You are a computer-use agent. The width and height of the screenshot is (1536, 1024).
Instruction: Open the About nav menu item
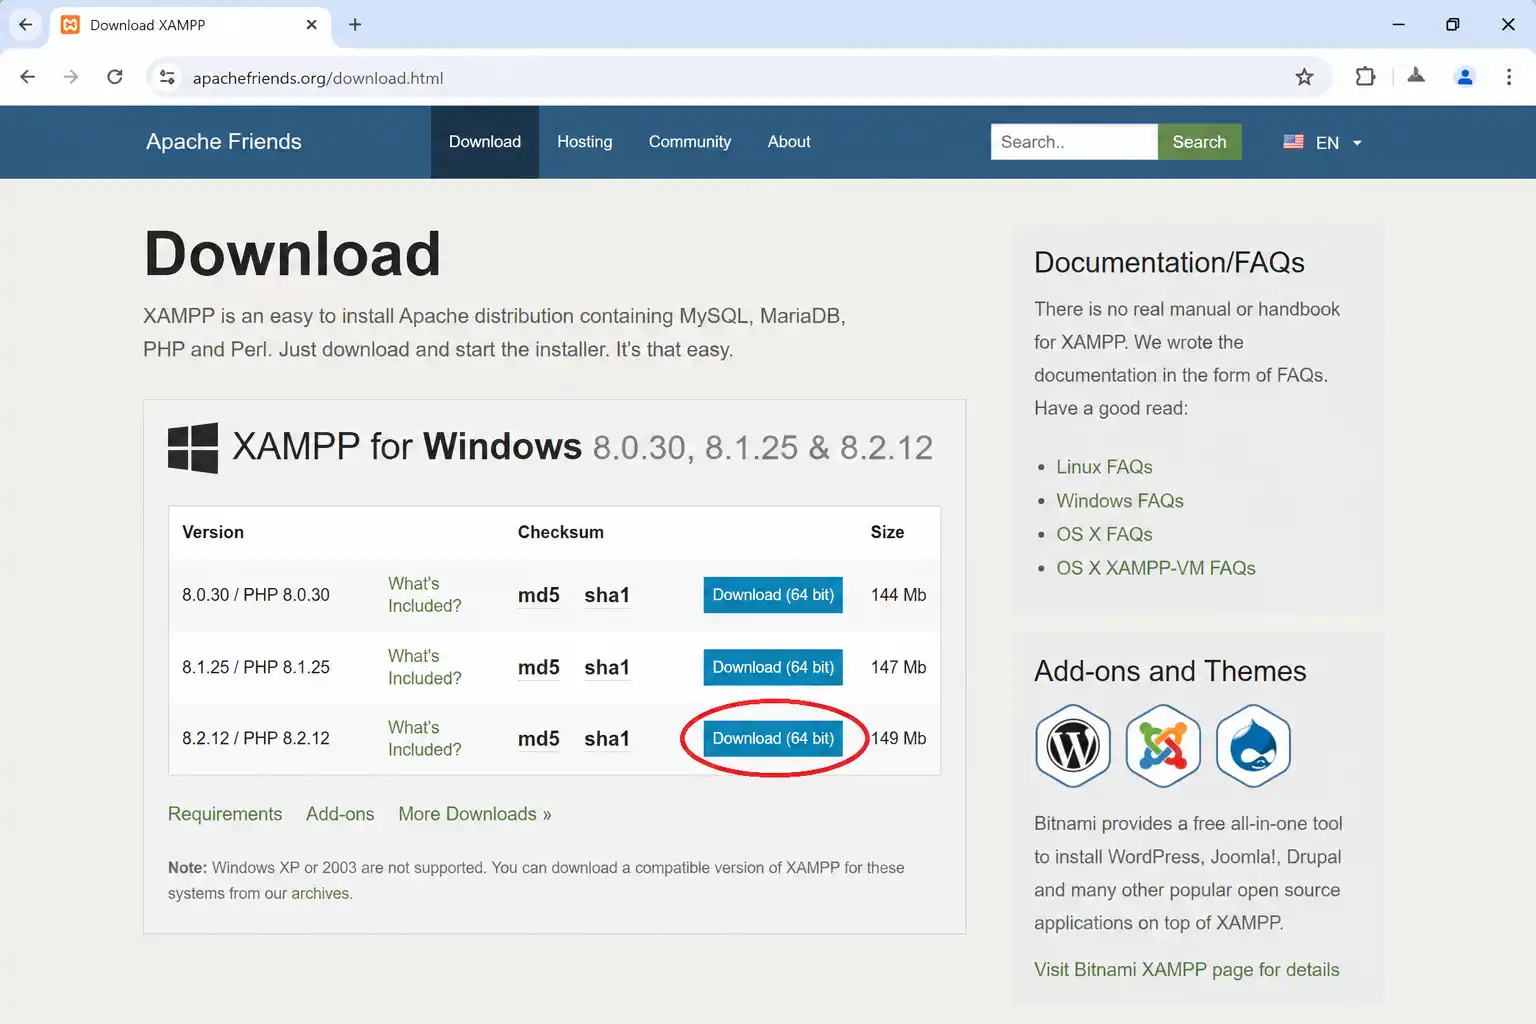tap(789, 142)
